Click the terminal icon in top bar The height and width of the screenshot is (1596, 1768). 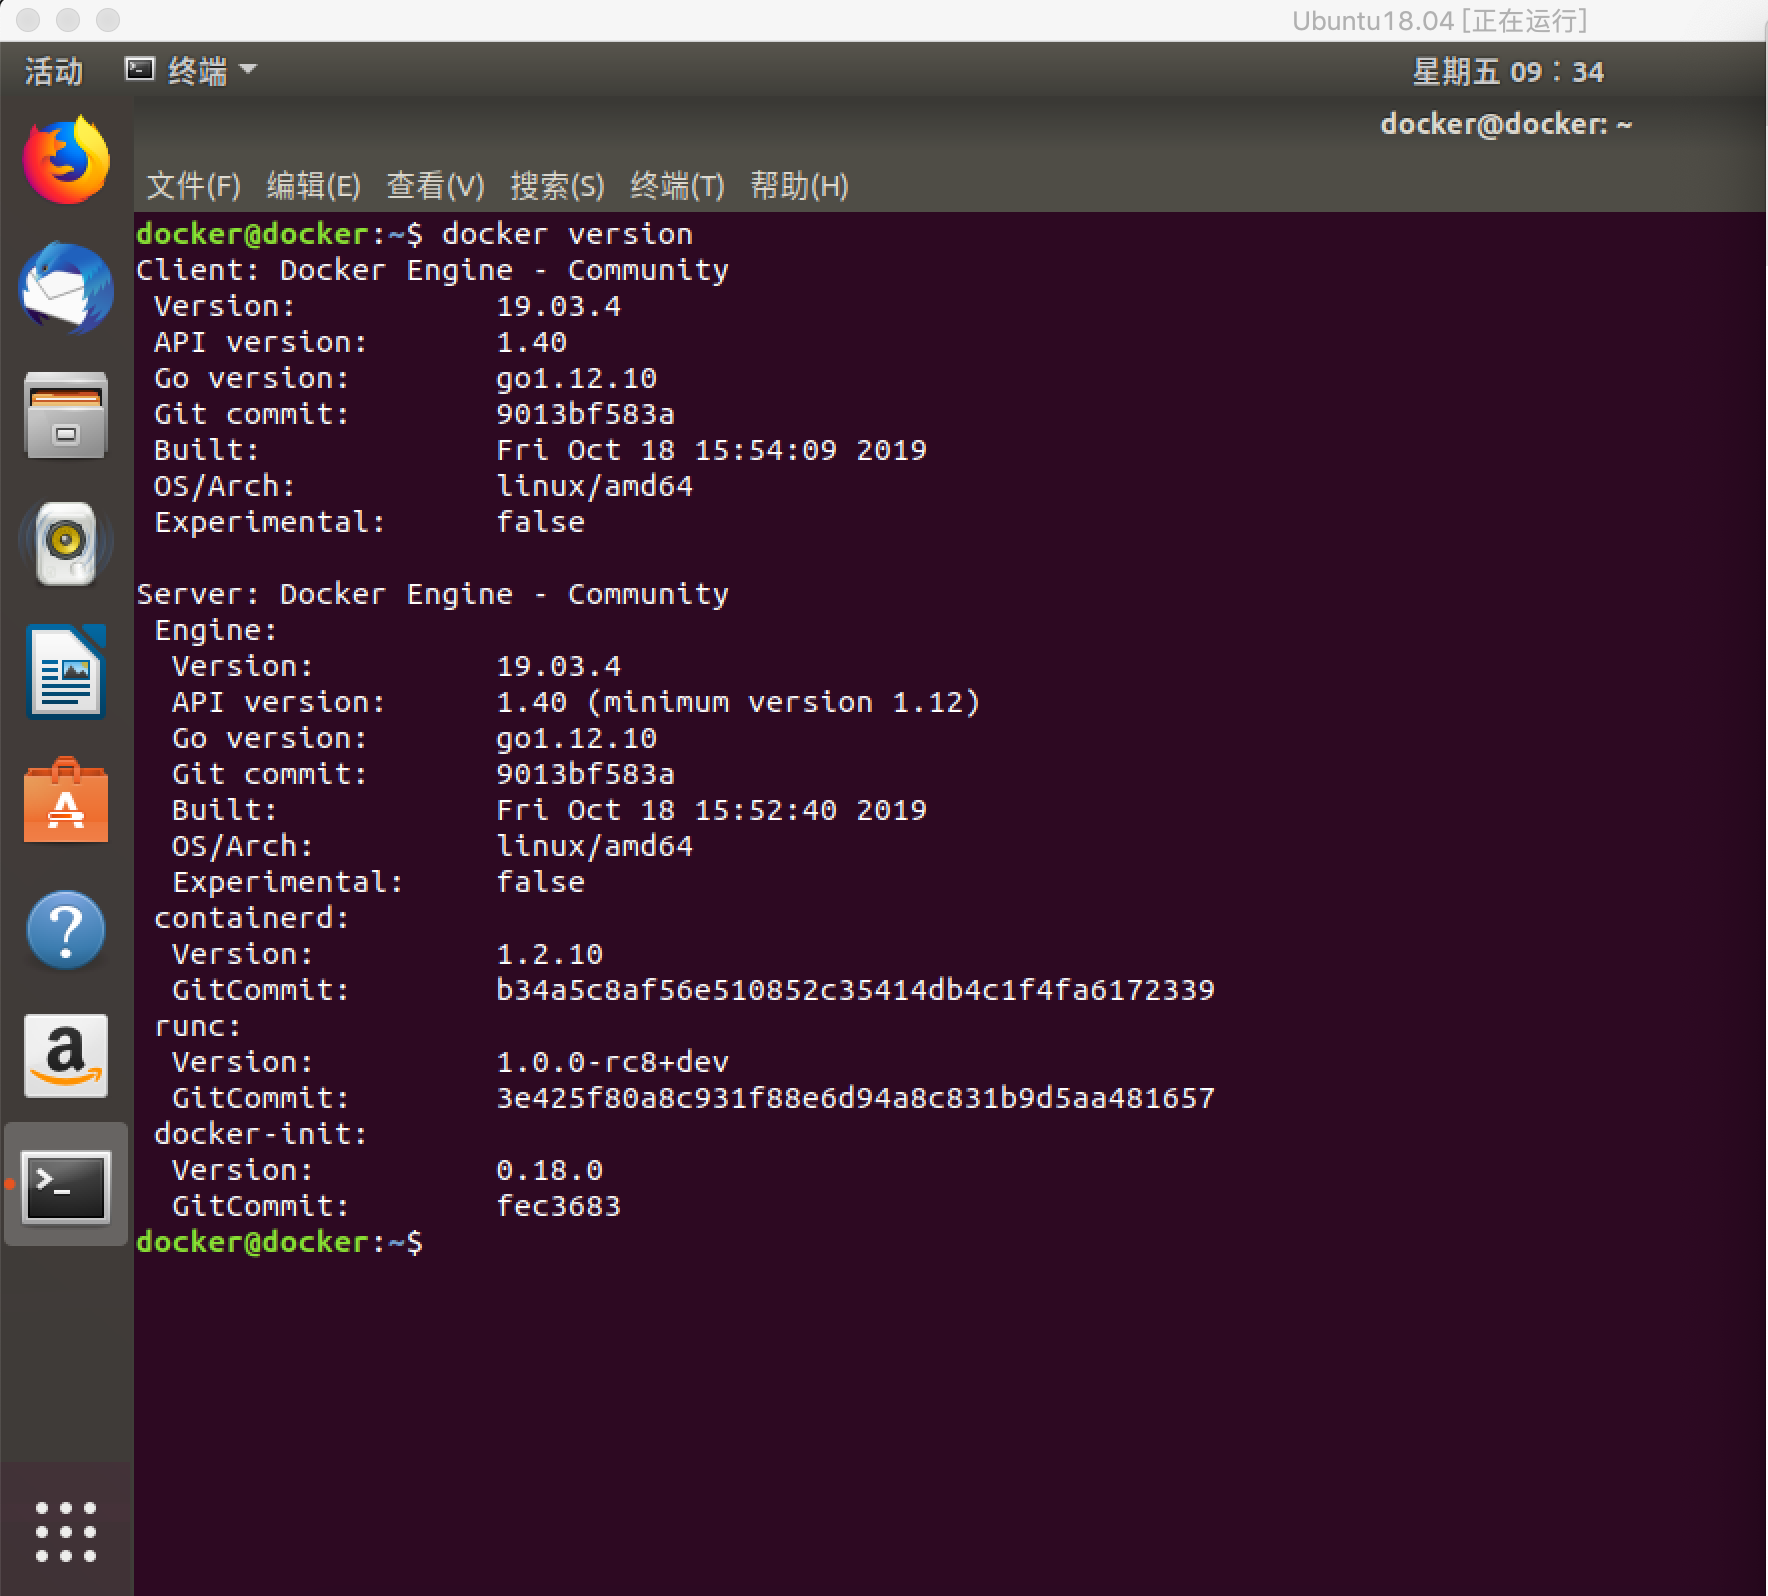(x=139, y=69)
